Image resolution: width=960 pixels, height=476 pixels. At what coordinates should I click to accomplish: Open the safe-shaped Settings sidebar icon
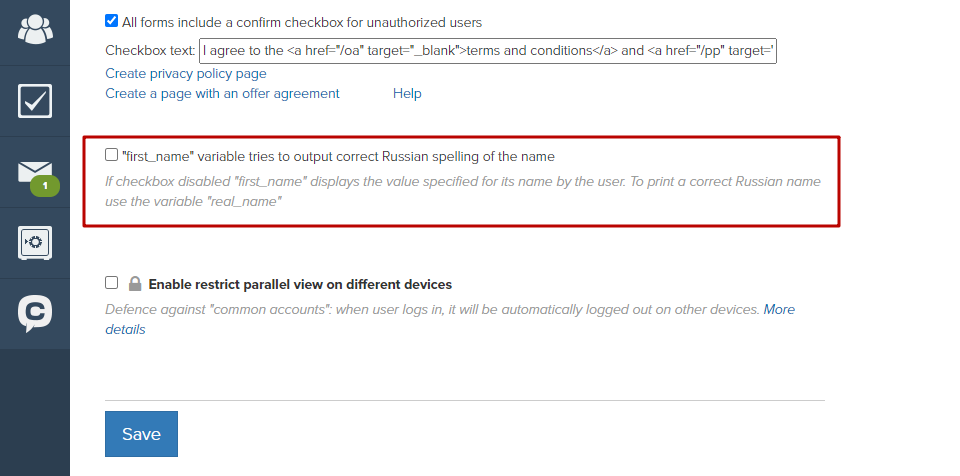click(35, 243)
